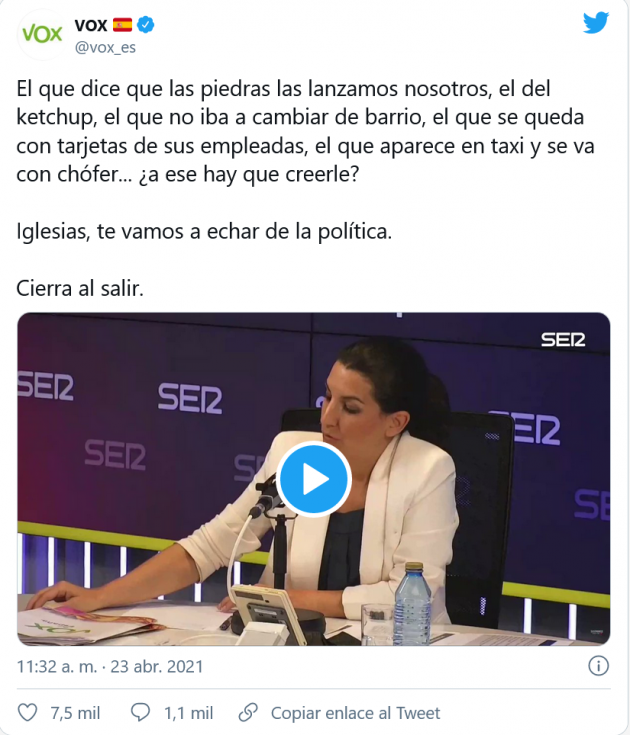This screenshot has width=630, height=735.
Task: Click the Spain flag emoji
Action: pyautogui.click(x=122, y=24)
